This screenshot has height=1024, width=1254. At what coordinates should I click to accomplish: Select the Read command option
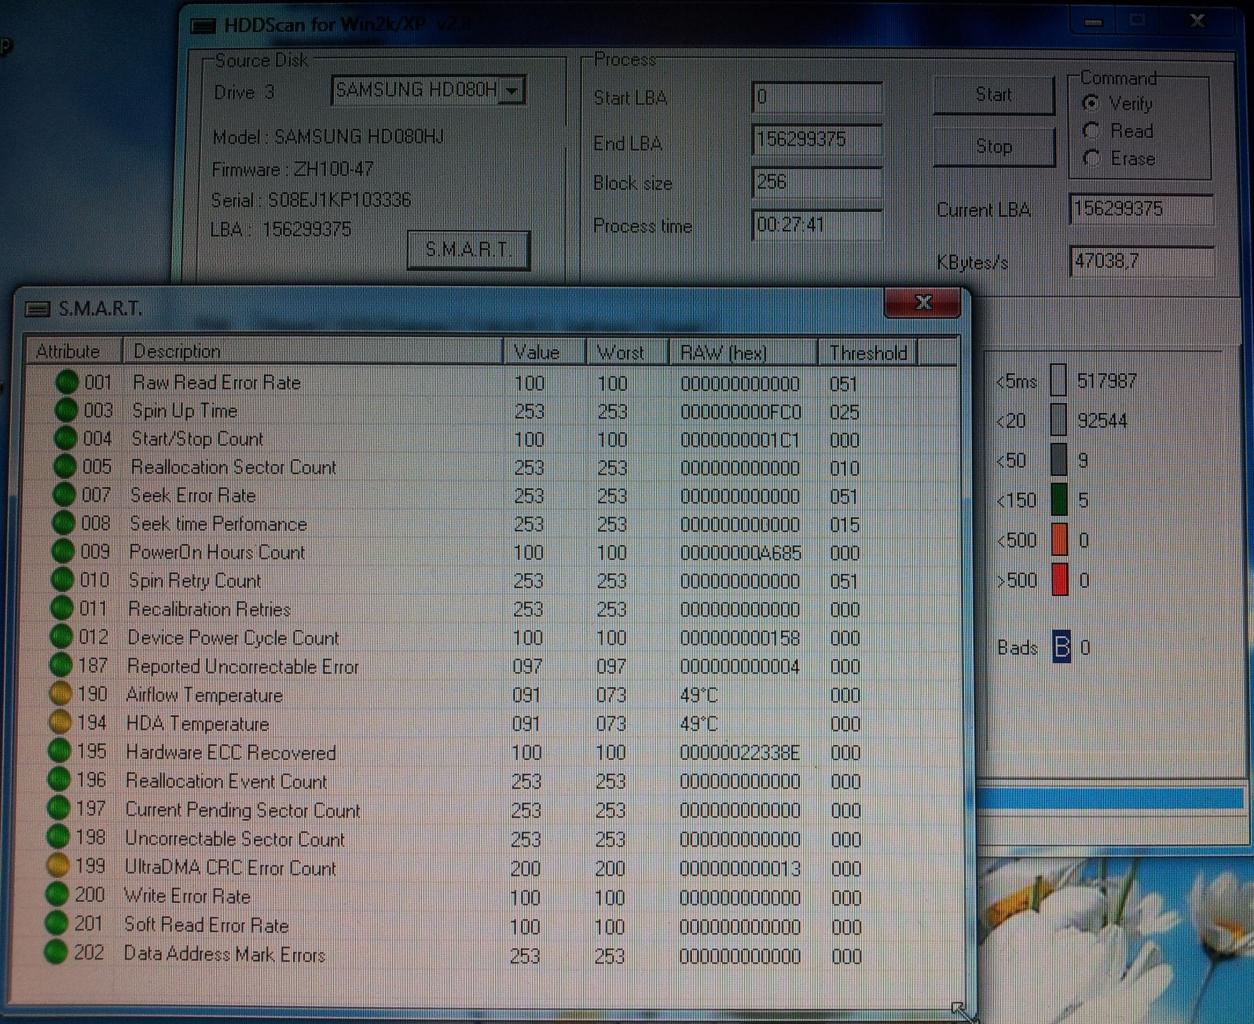coord(1091,131)
